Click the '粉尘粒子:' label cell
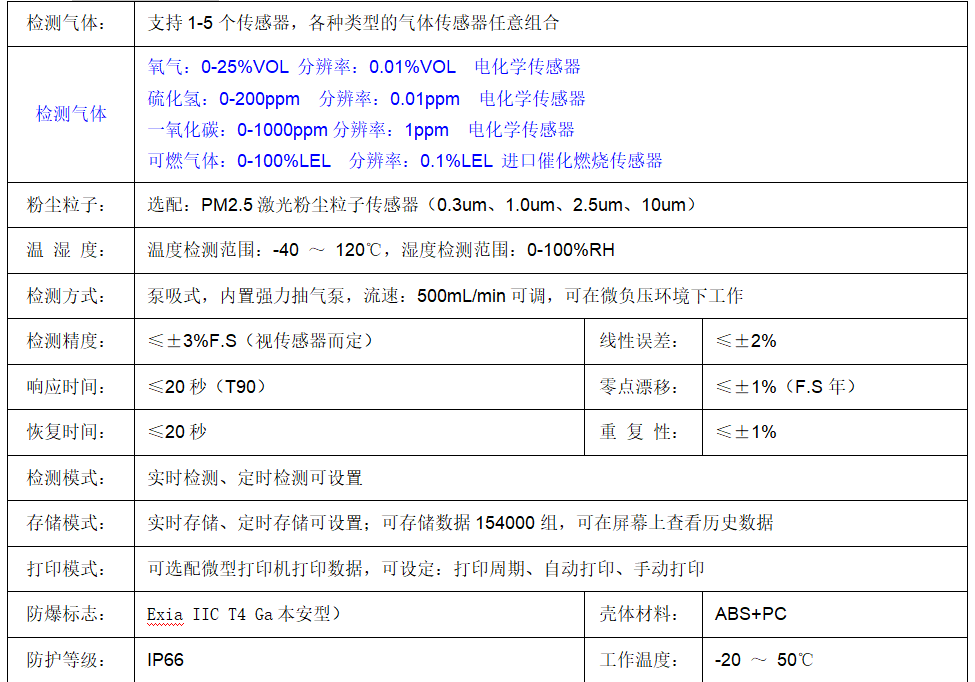The height and width of the screenshot is (682, 975). point(71,205)
